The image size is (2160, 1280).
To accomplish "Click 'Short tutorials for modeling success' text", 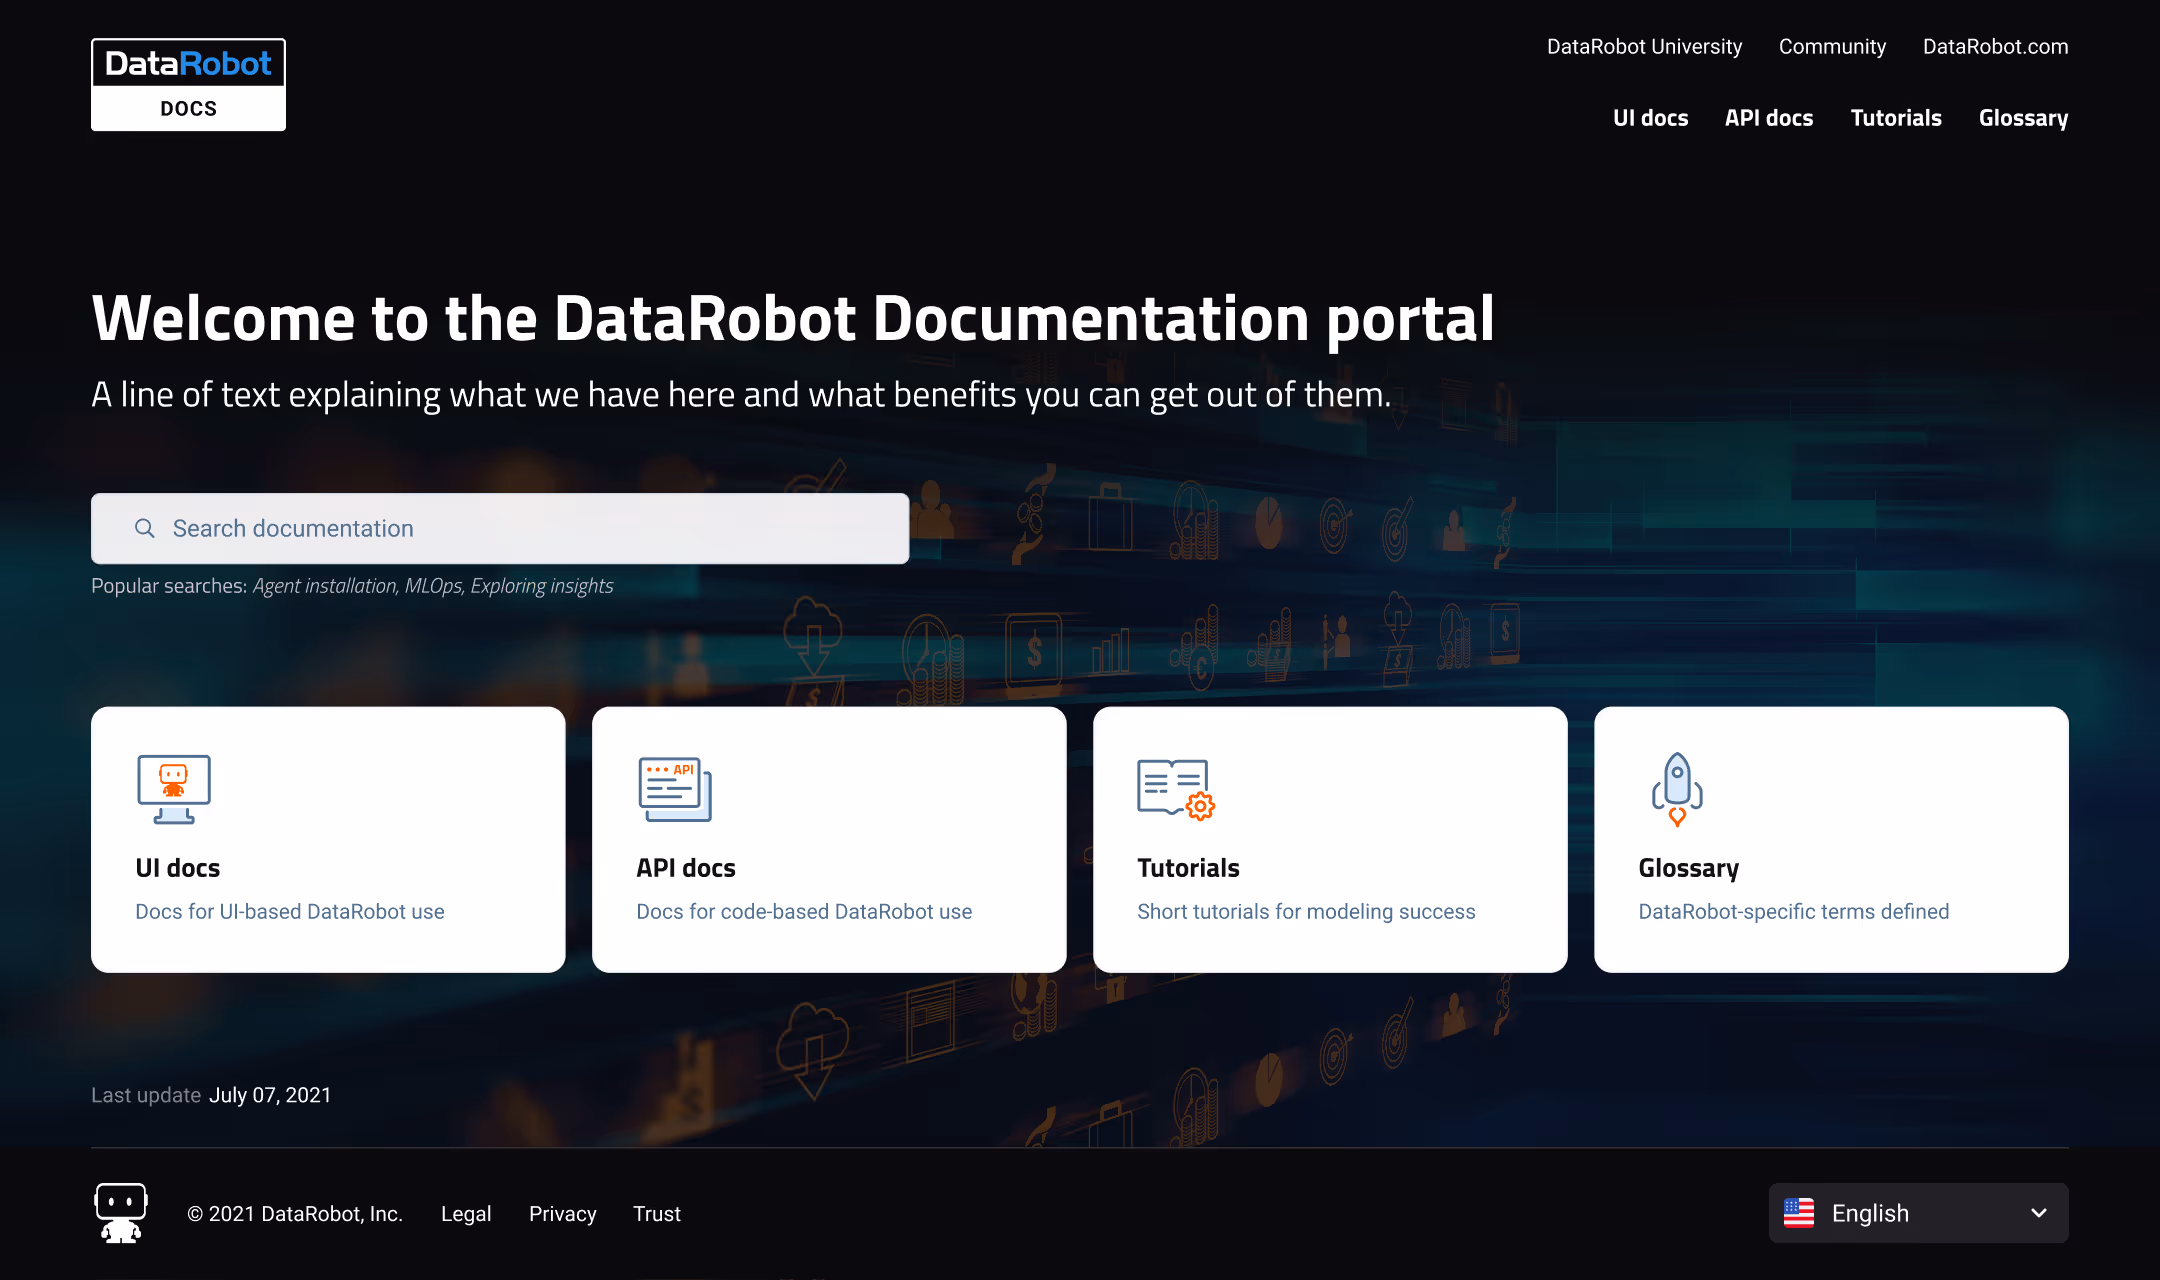I will coord(1306,912).
